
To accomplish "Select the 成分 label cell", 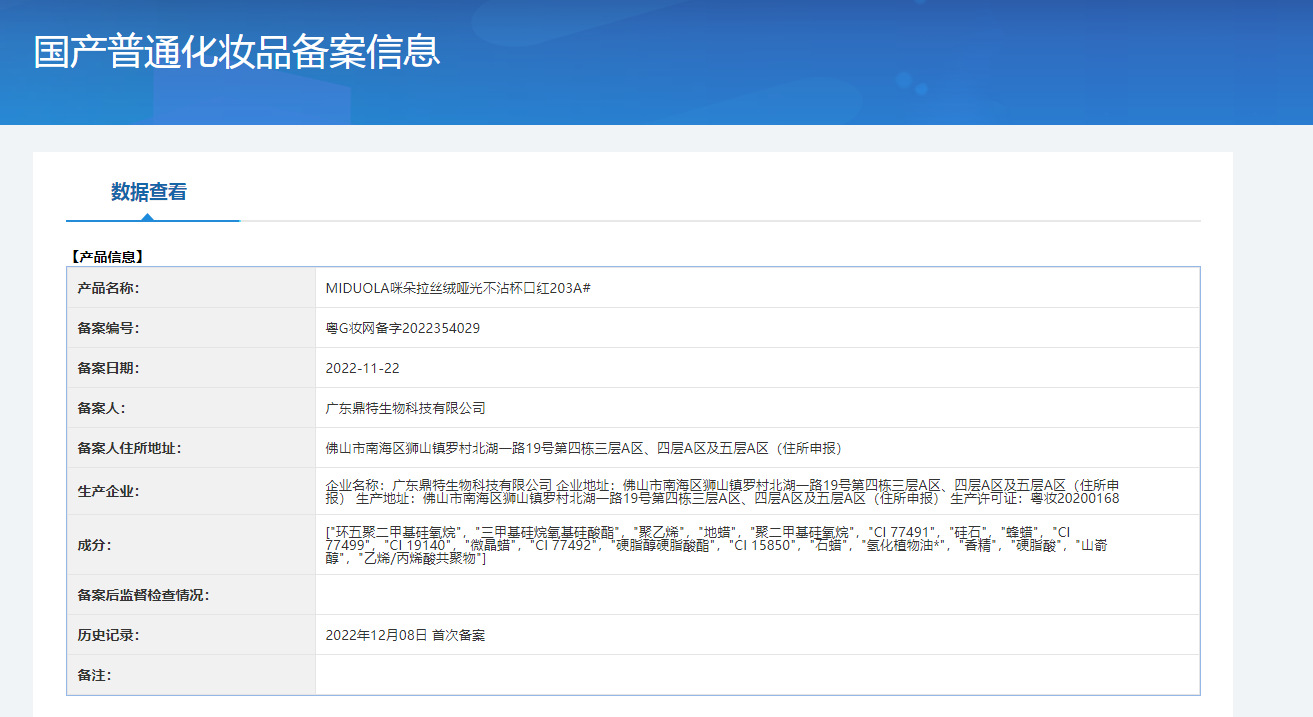I will (x=191, y=545).
